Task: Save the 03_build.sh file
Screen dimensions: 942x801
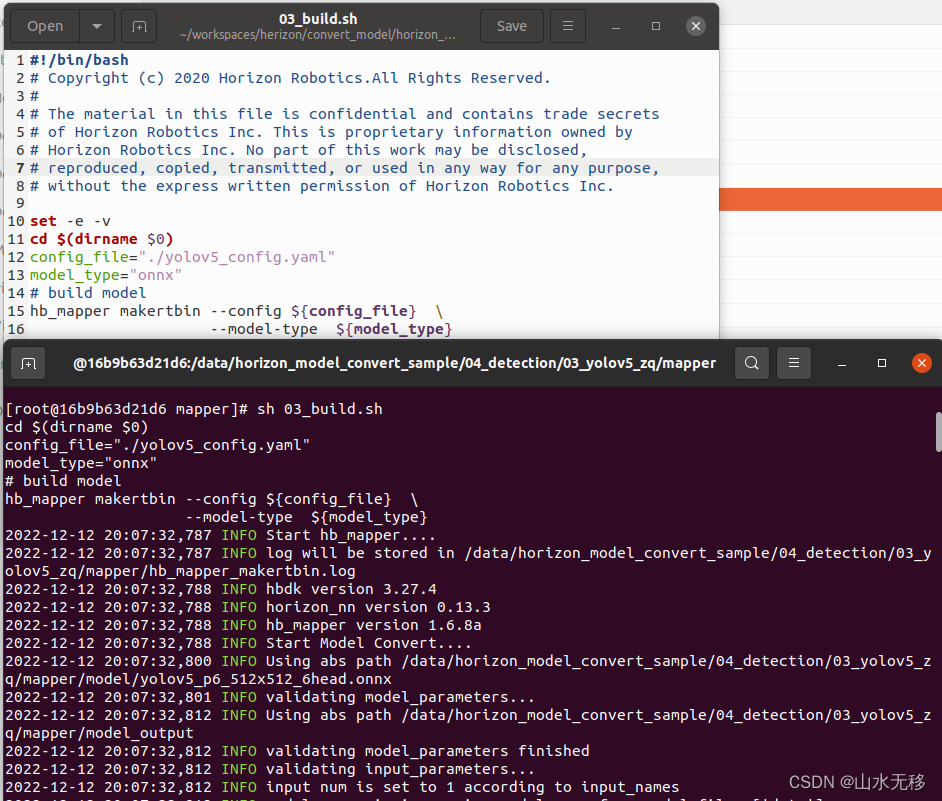Action: tap(511, 26)
